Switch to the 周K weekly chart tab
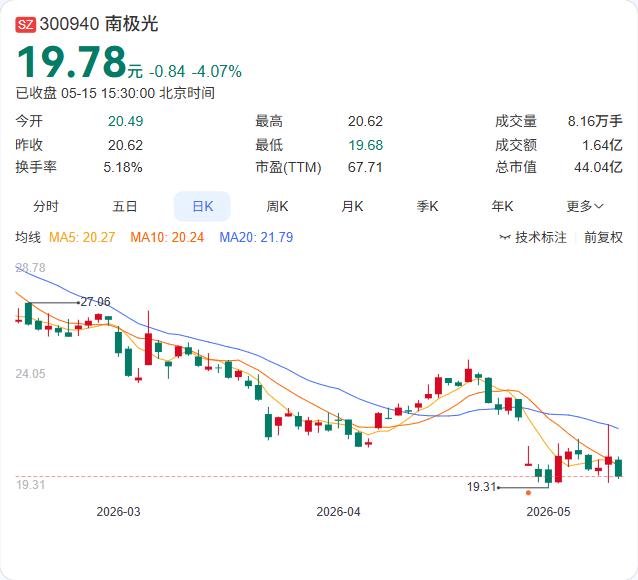Image resolution: width=638 pixels, height=580 pixels. coord(277,206)
